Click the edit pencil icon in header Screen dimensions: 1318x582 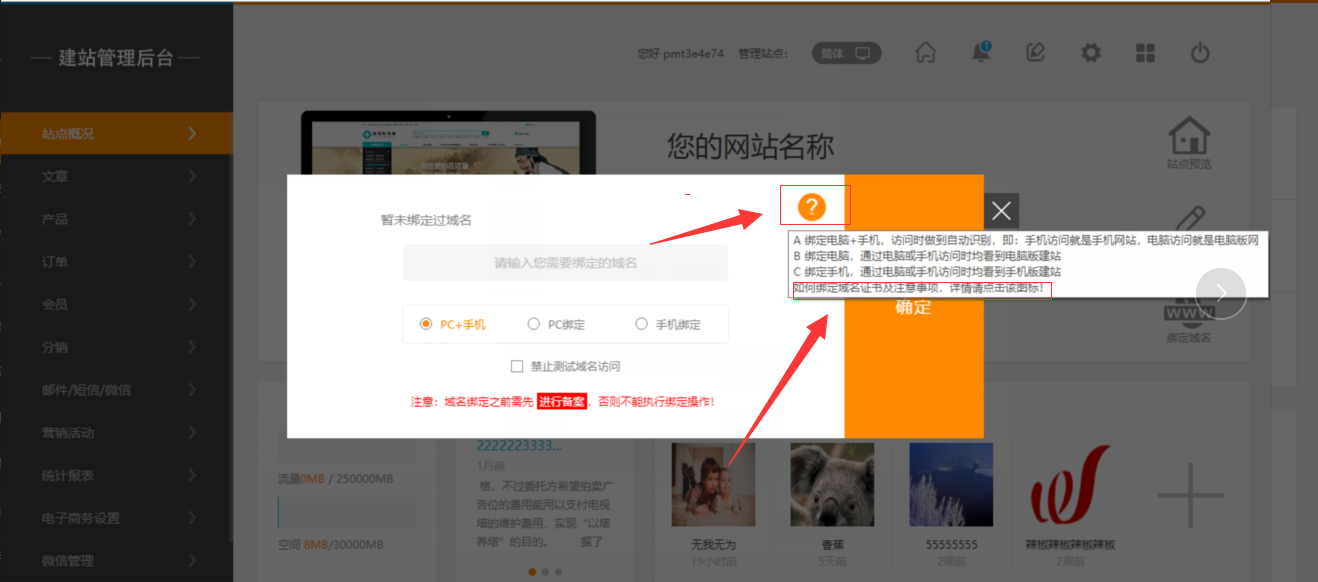click(x=1036, y=53)
